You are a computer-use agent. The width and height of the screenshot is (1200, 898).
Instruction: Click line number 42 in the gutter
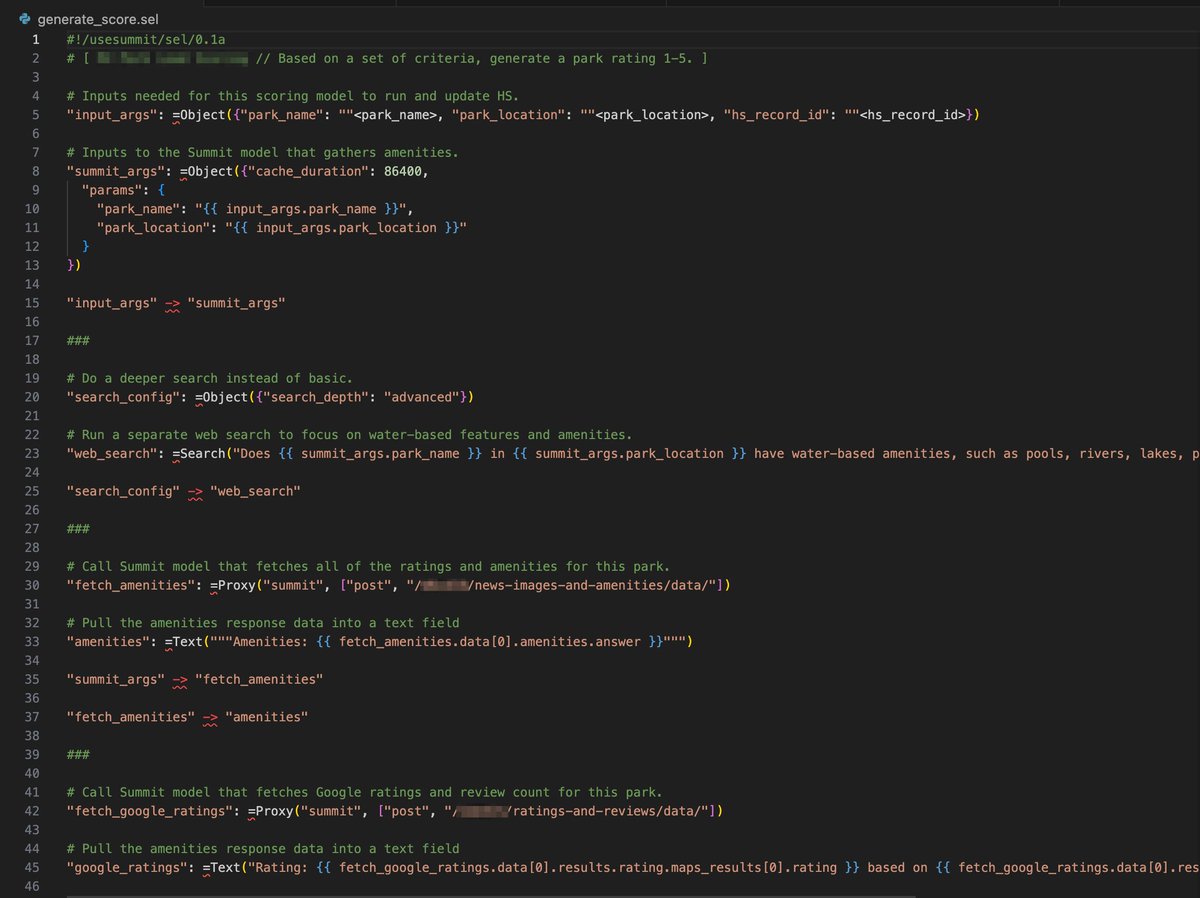[x=31, y=810]
